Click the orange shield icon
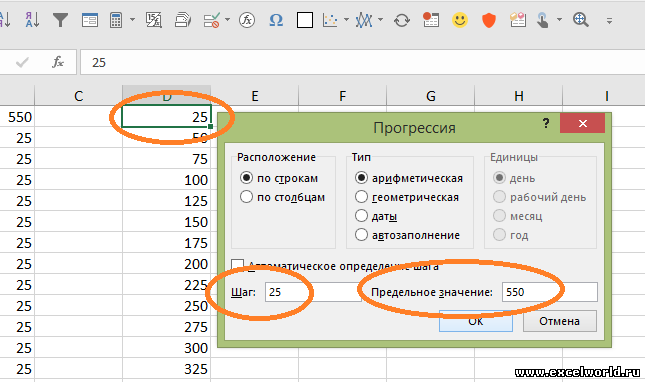The image size is (645, 382). 489,20
